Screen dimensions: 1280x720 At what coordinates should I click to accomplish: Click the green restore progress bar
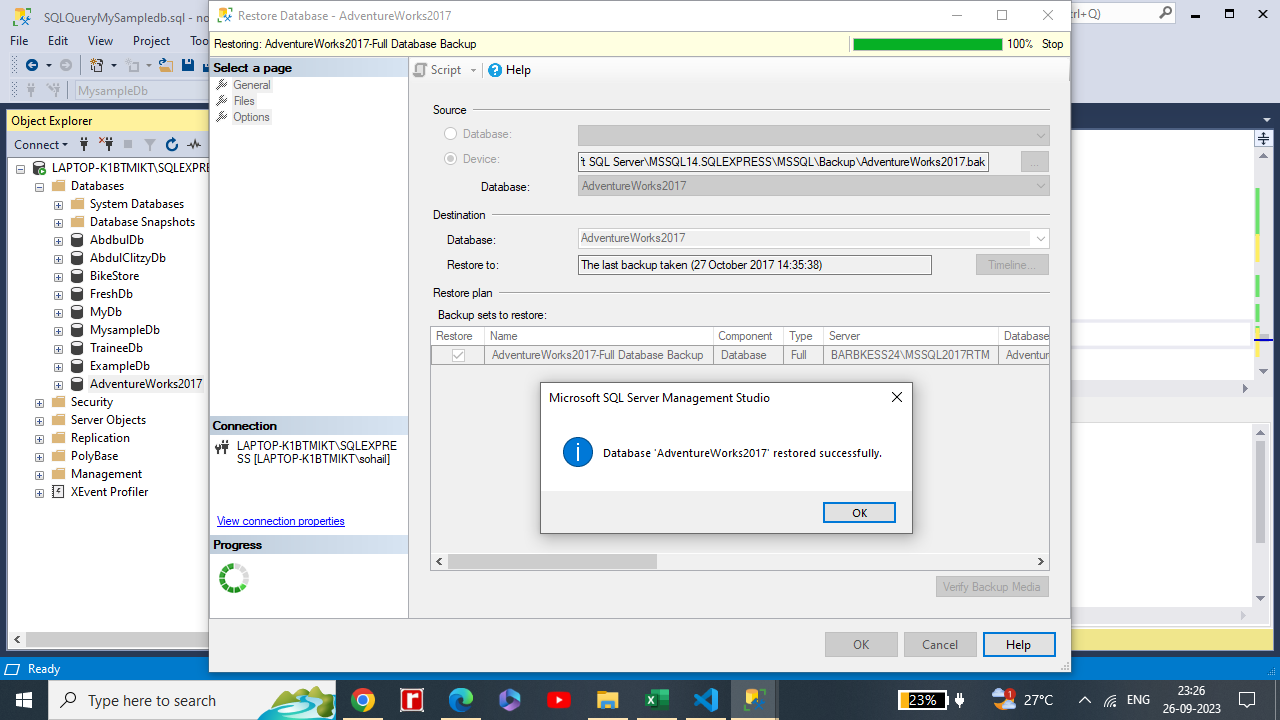coord(927,44)
